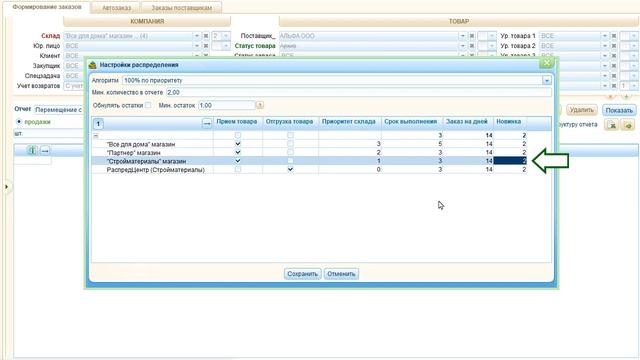Close the Настройки распределения dialog with the X
This screenshot has width=640, height=360.
pos(546,63)
